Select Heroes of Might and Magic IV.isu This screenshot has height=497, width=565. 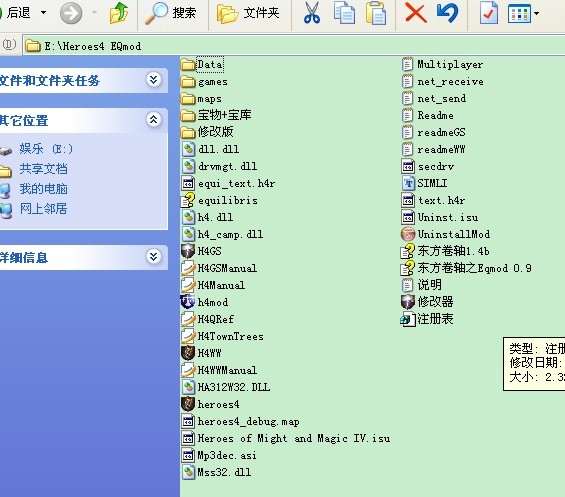click(286, 438)
